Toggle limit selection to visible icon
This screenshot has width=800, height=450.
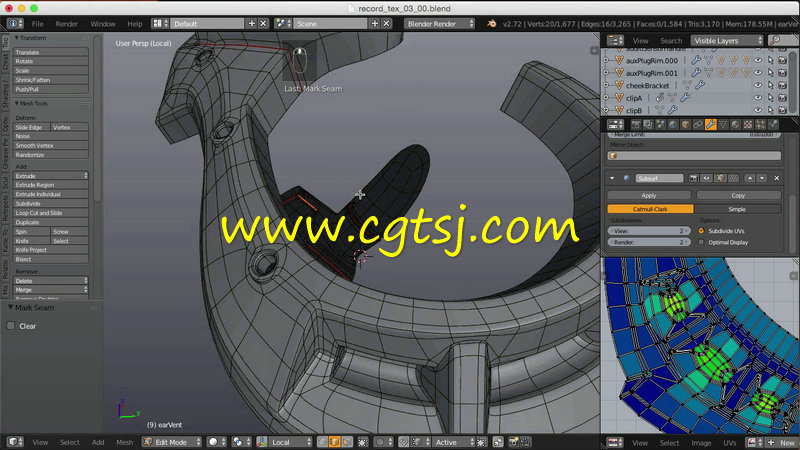pyautogui.click(x=363, y=442)
